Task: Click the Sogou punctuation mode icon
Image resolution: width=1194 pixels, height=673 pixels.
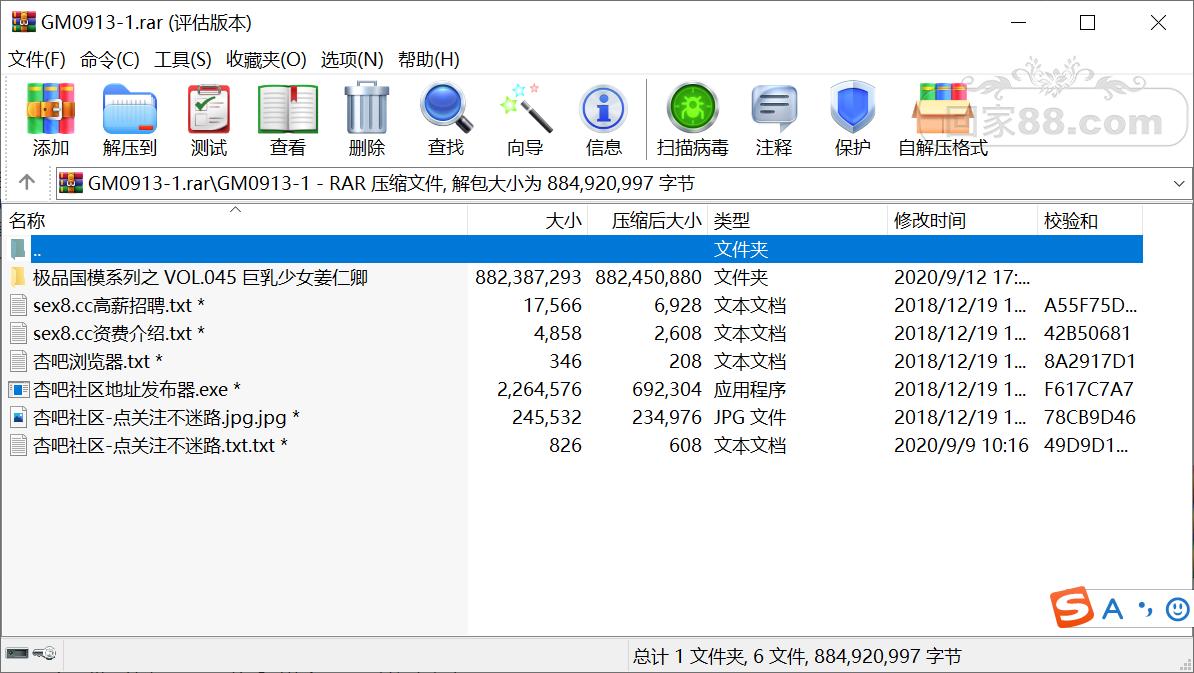Action: click(1145, 608)
